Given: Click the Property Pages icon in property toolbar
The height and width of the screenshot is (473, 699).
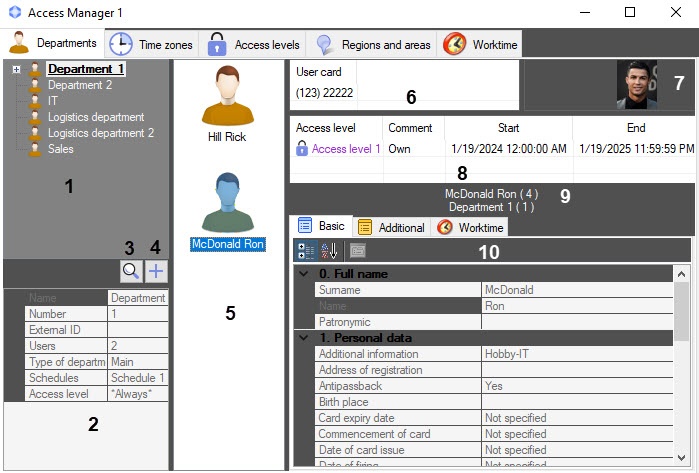Looking at the screenshot, I should 357,250.
